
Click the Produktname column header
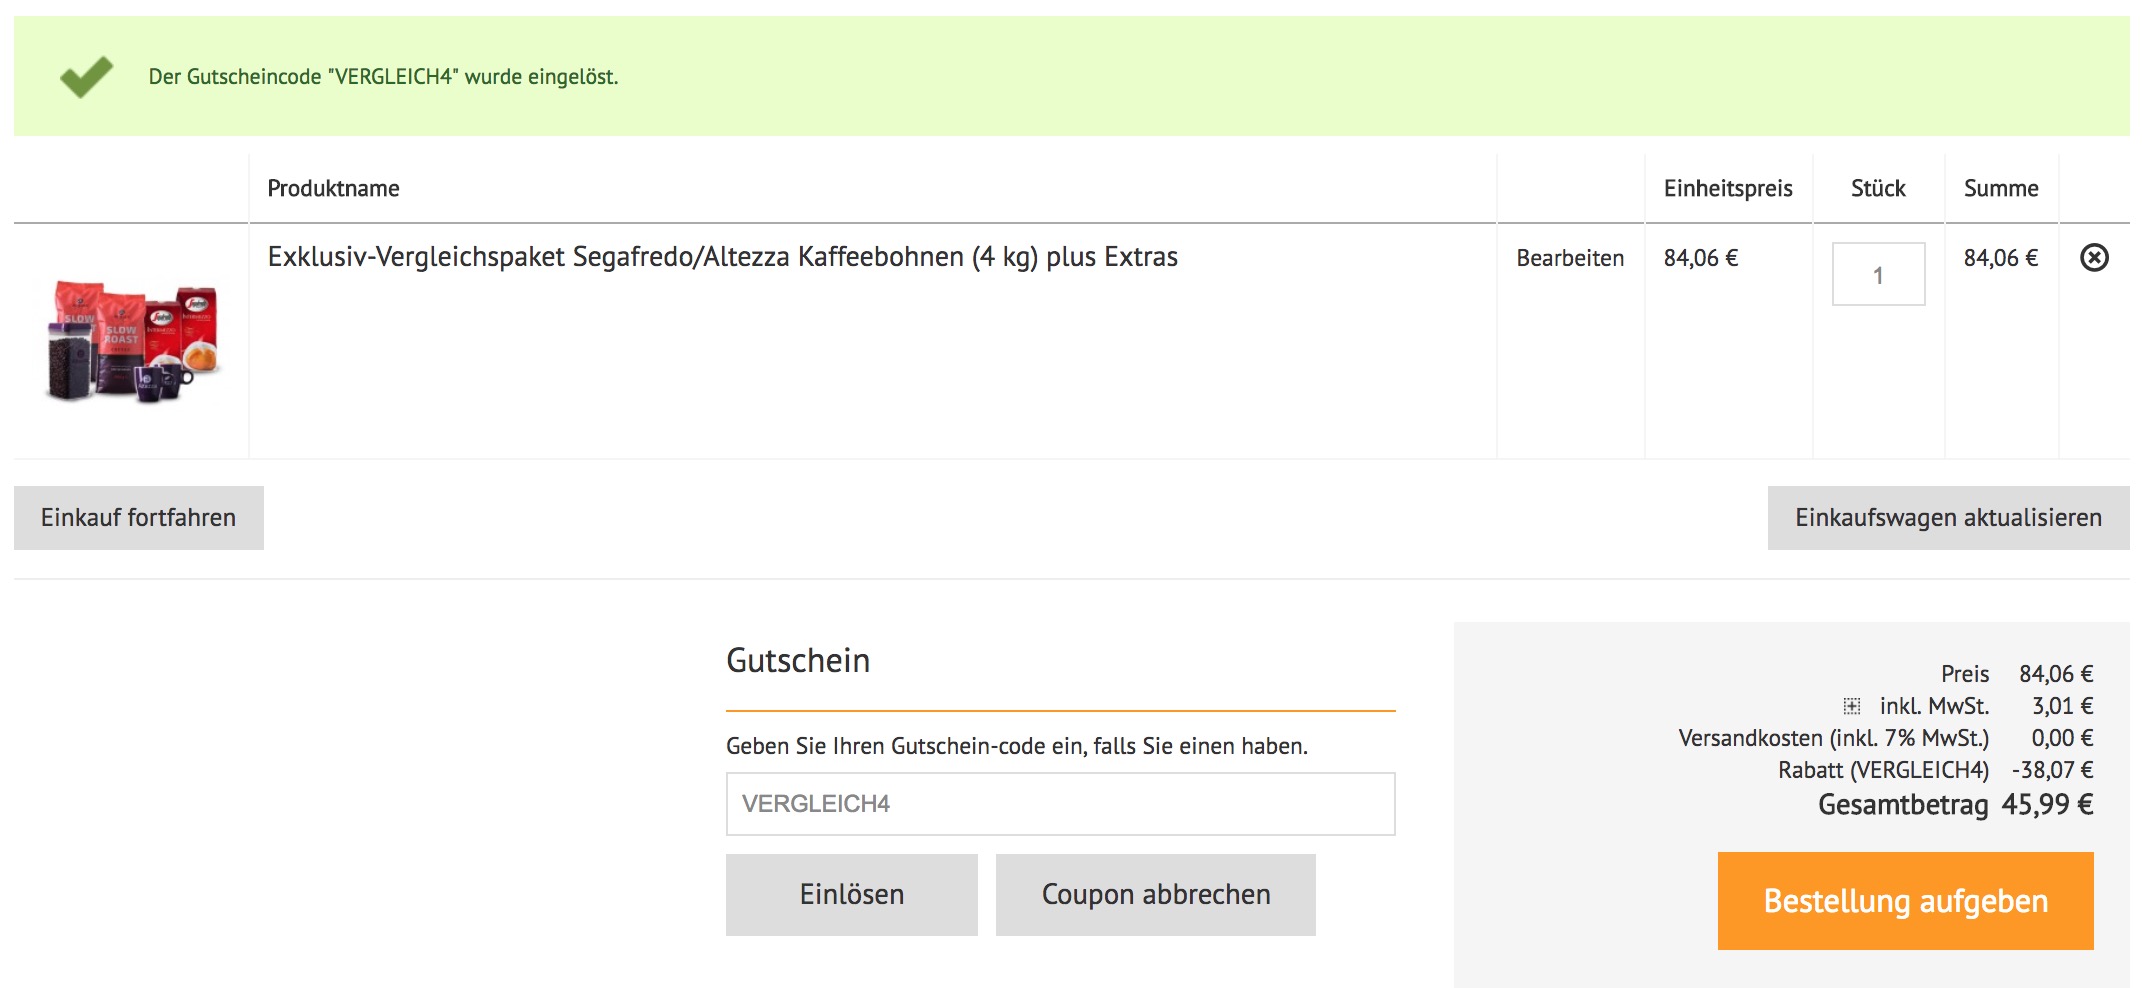[x=333, y=189]
